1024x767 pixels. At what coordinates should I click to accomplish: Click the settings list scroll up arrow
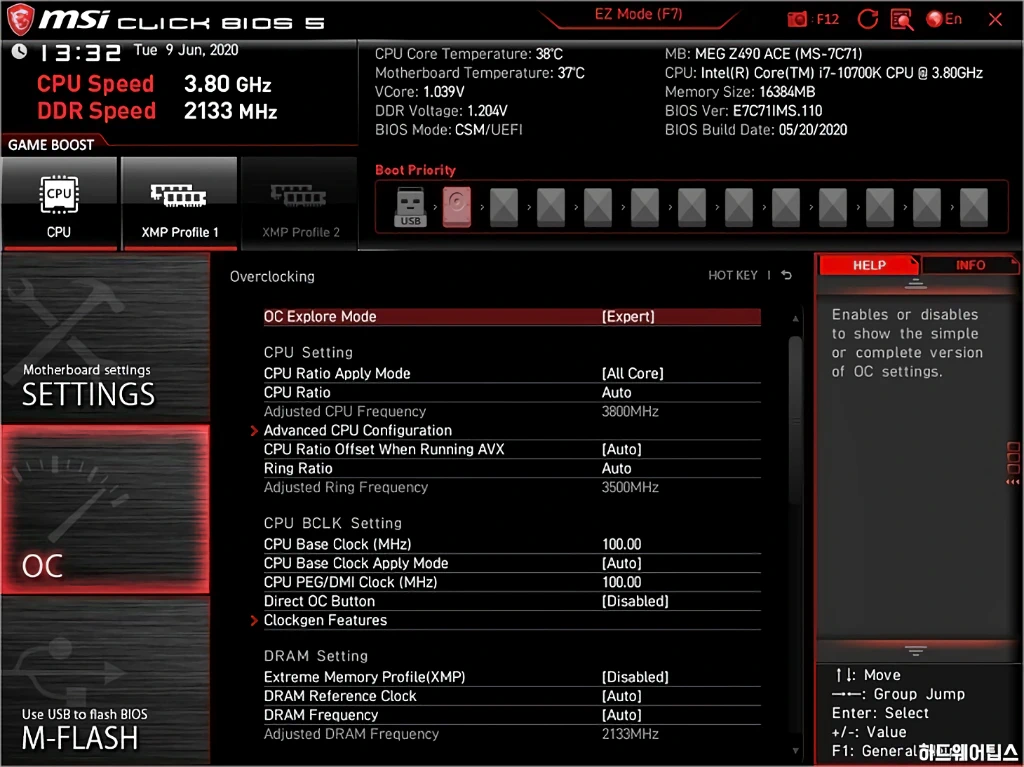795,319
